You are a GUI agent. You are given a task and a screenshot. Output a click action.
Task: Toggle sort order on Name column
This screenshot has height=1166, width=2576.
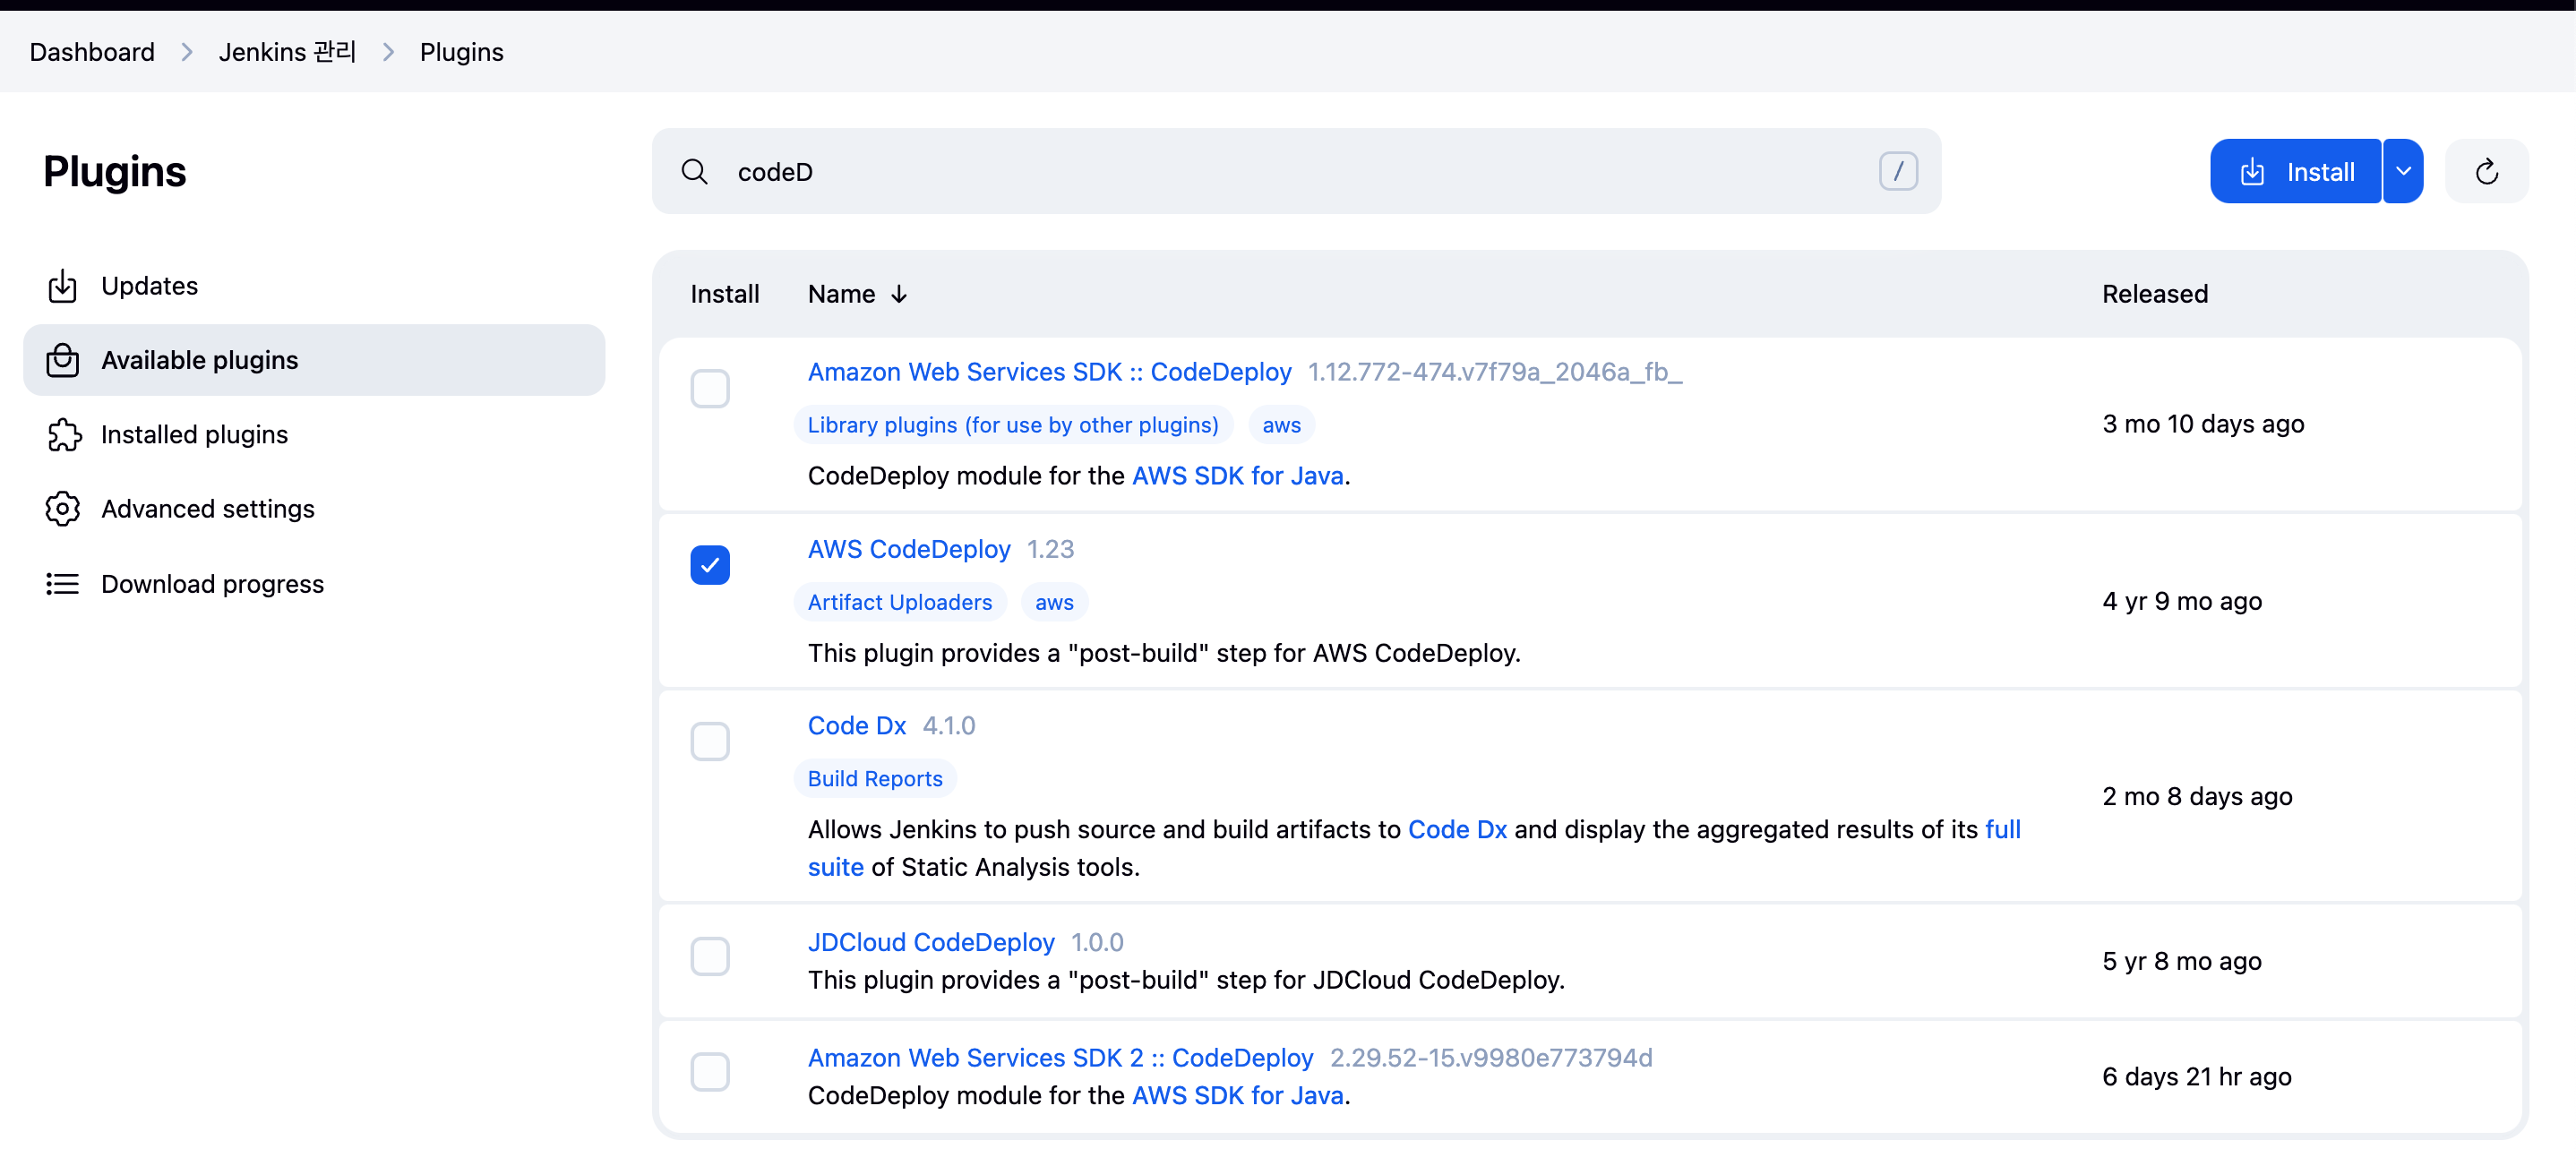(857, 294)
